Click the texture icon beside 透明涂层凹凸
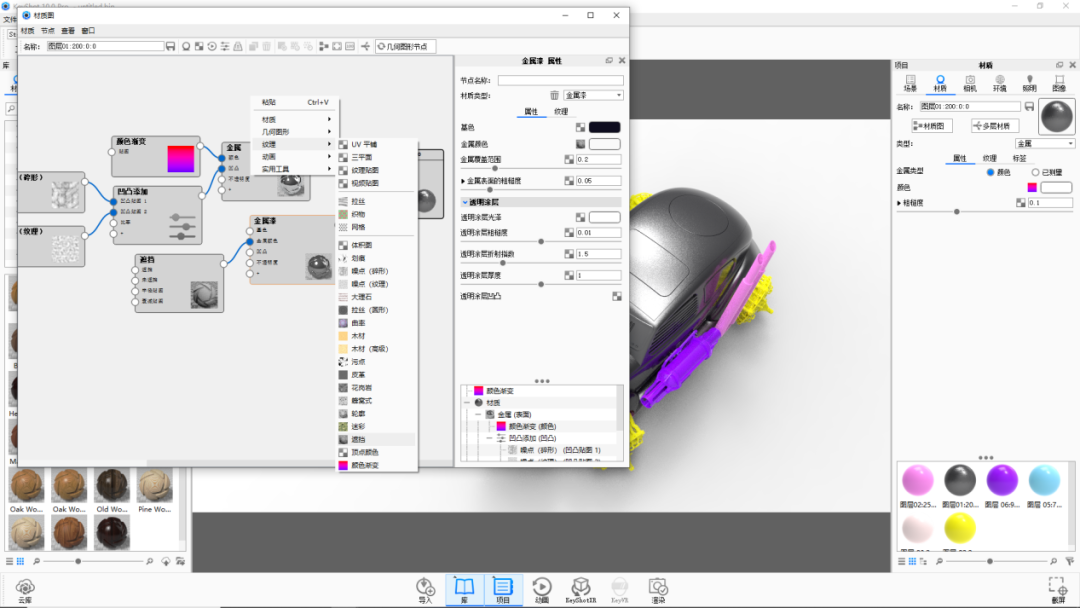Image resolution: width=1080 pixels, height=608 pixels. [x=616, y=296]
